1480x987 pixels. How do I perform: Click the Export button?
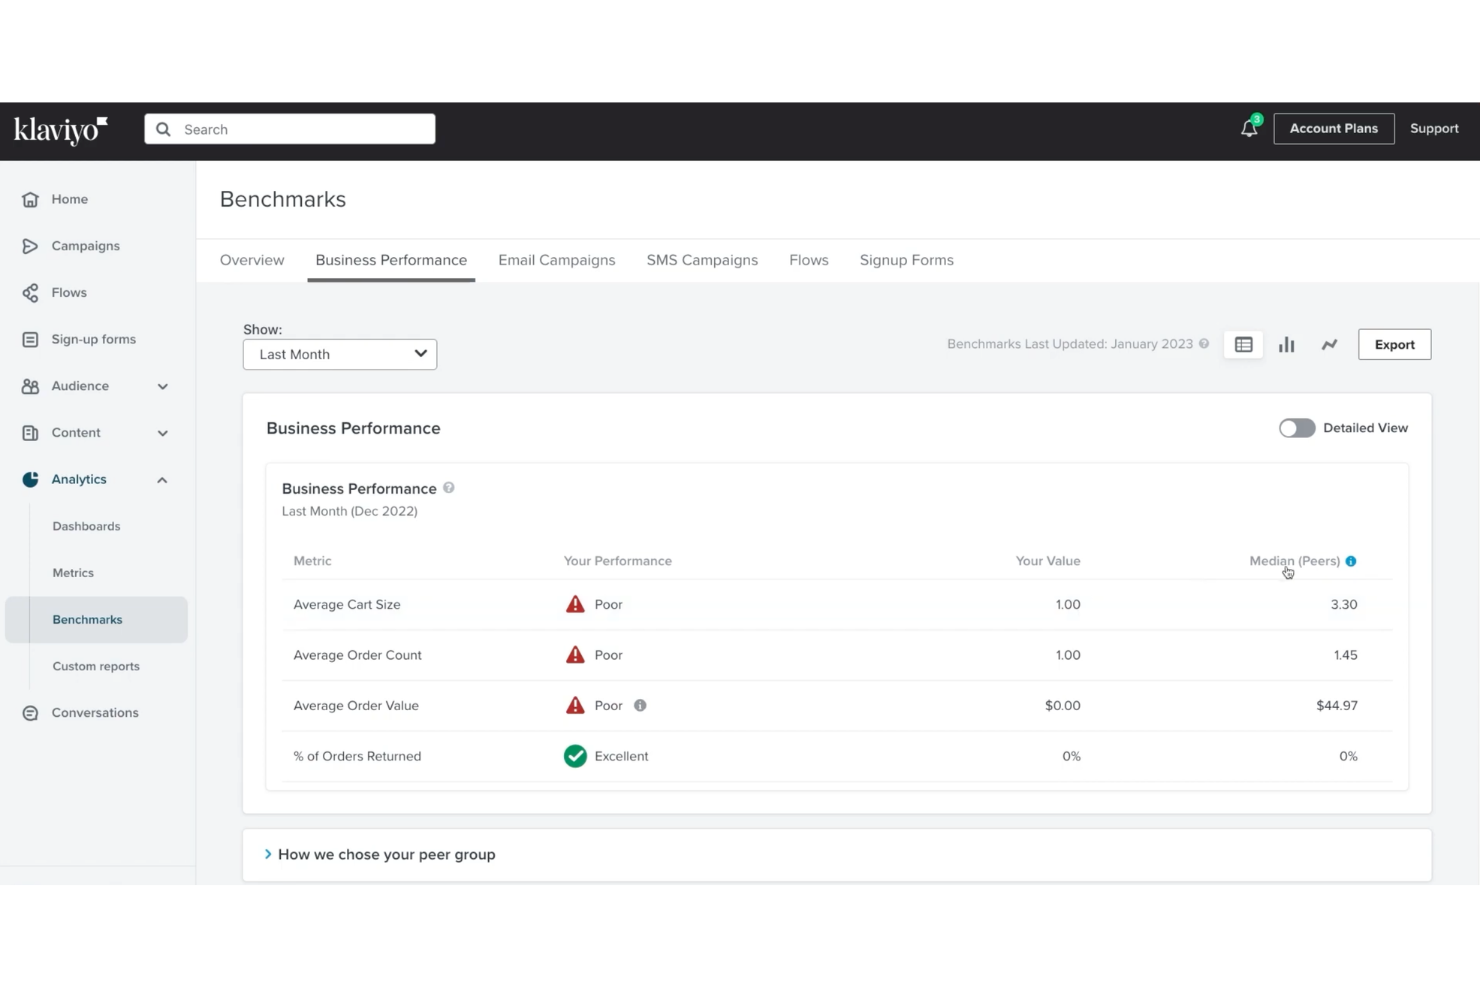tap(1393, 344)
